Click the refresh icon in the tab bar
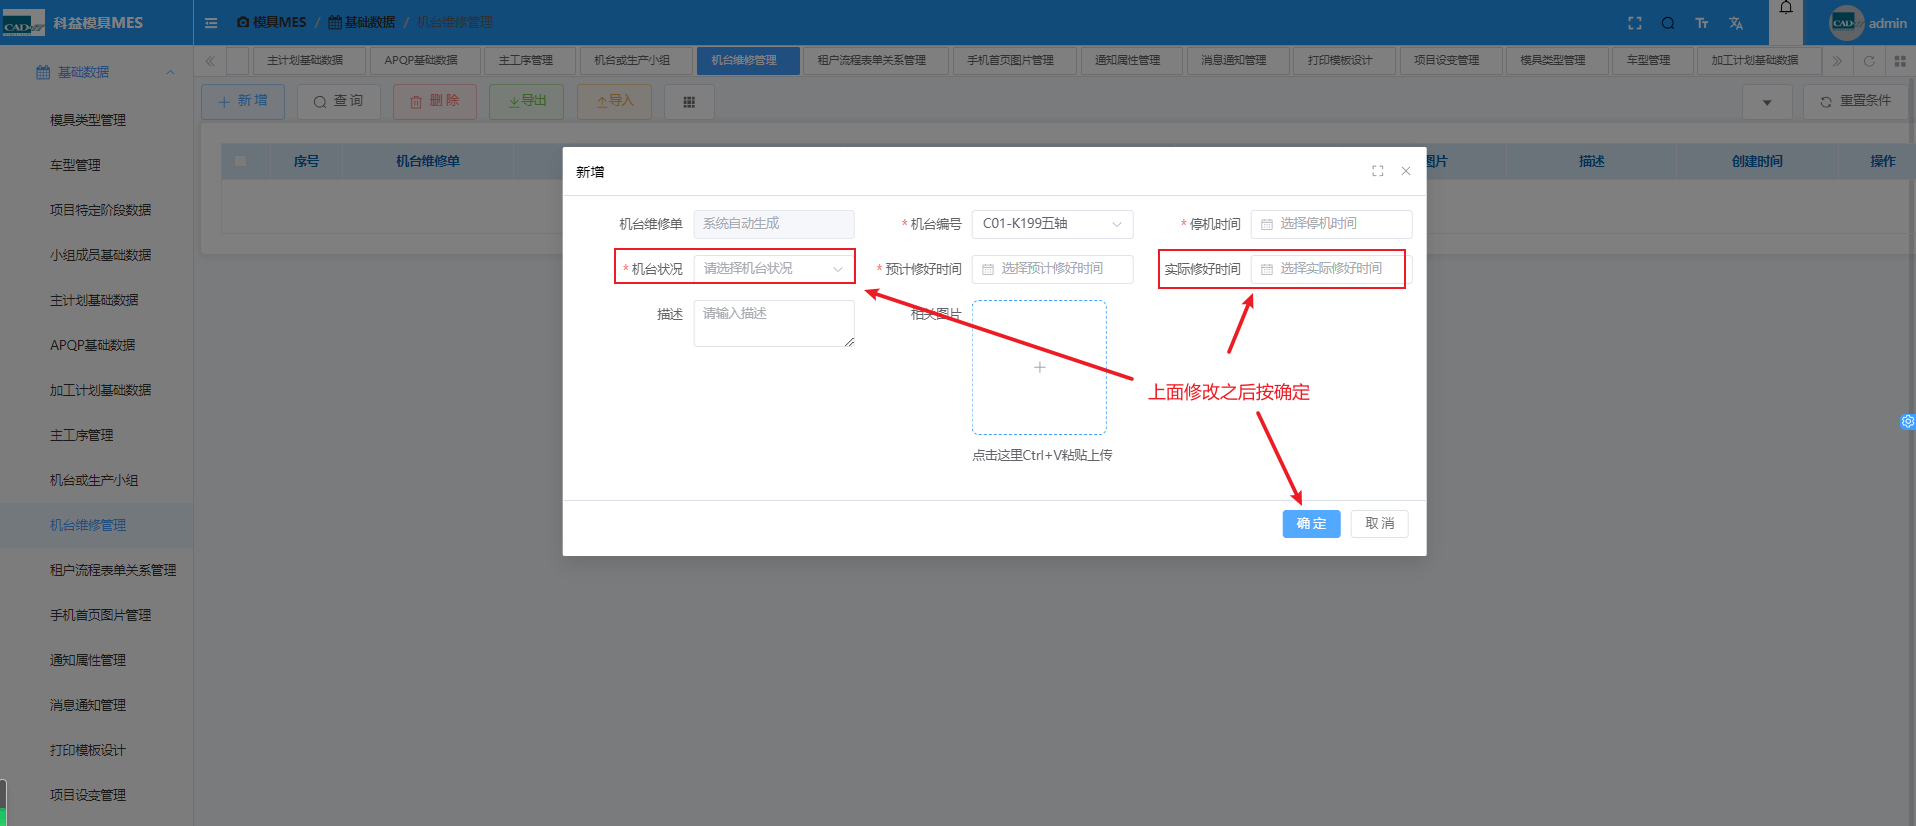Viewport: 1916px width, 826px height. (1869, 61)
